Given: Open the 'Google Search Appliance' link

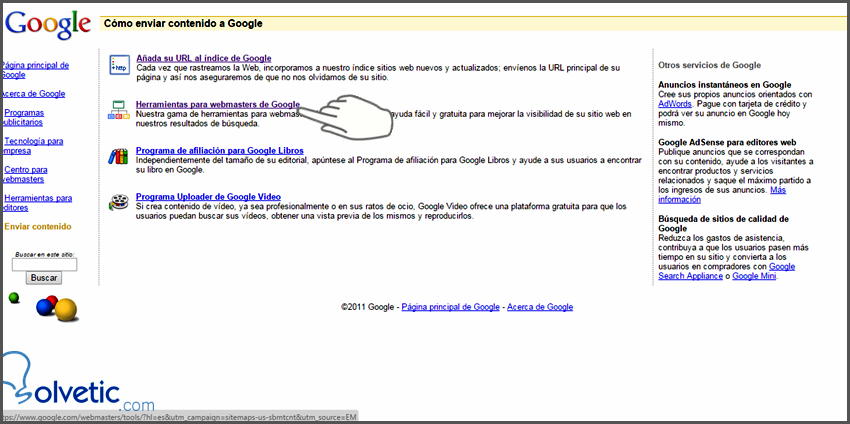Looking at the screenshot, I should click(x=726, y=271).
